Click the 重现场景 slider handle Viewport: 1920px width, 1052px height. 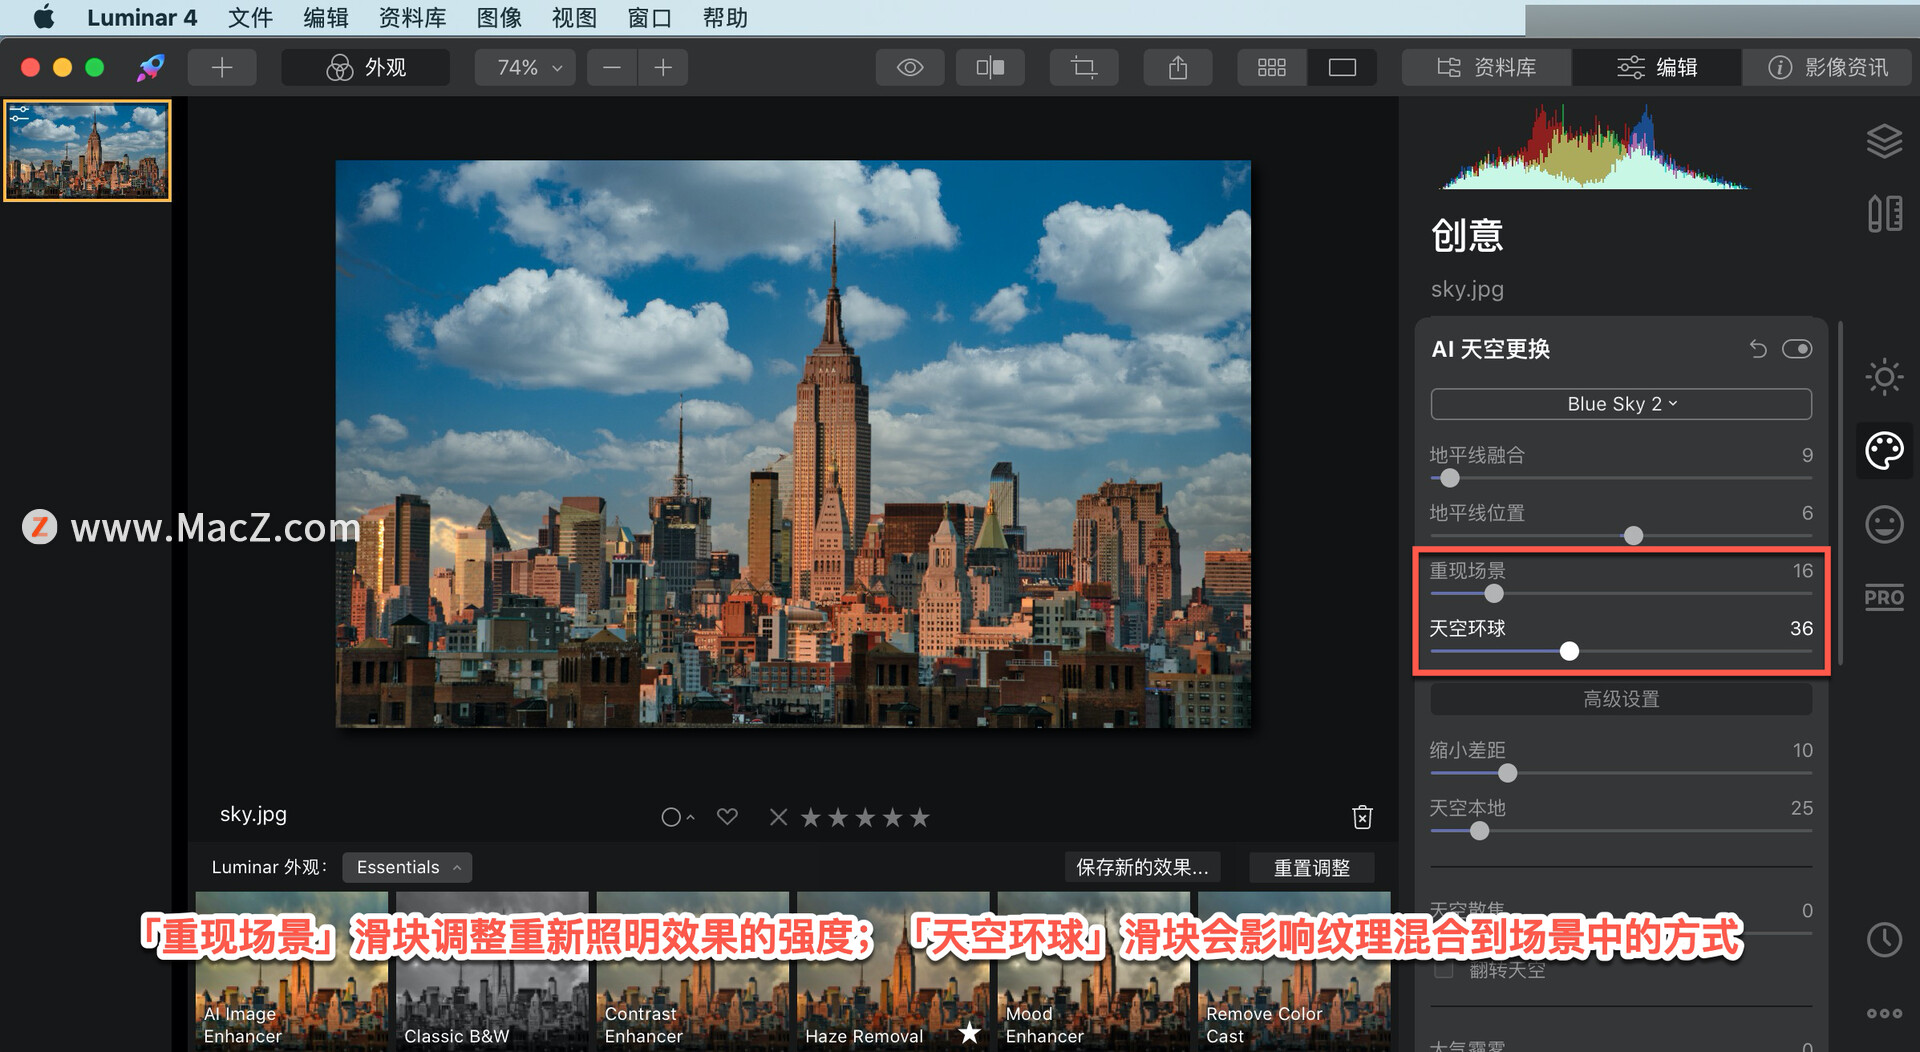pos(1494,594)
